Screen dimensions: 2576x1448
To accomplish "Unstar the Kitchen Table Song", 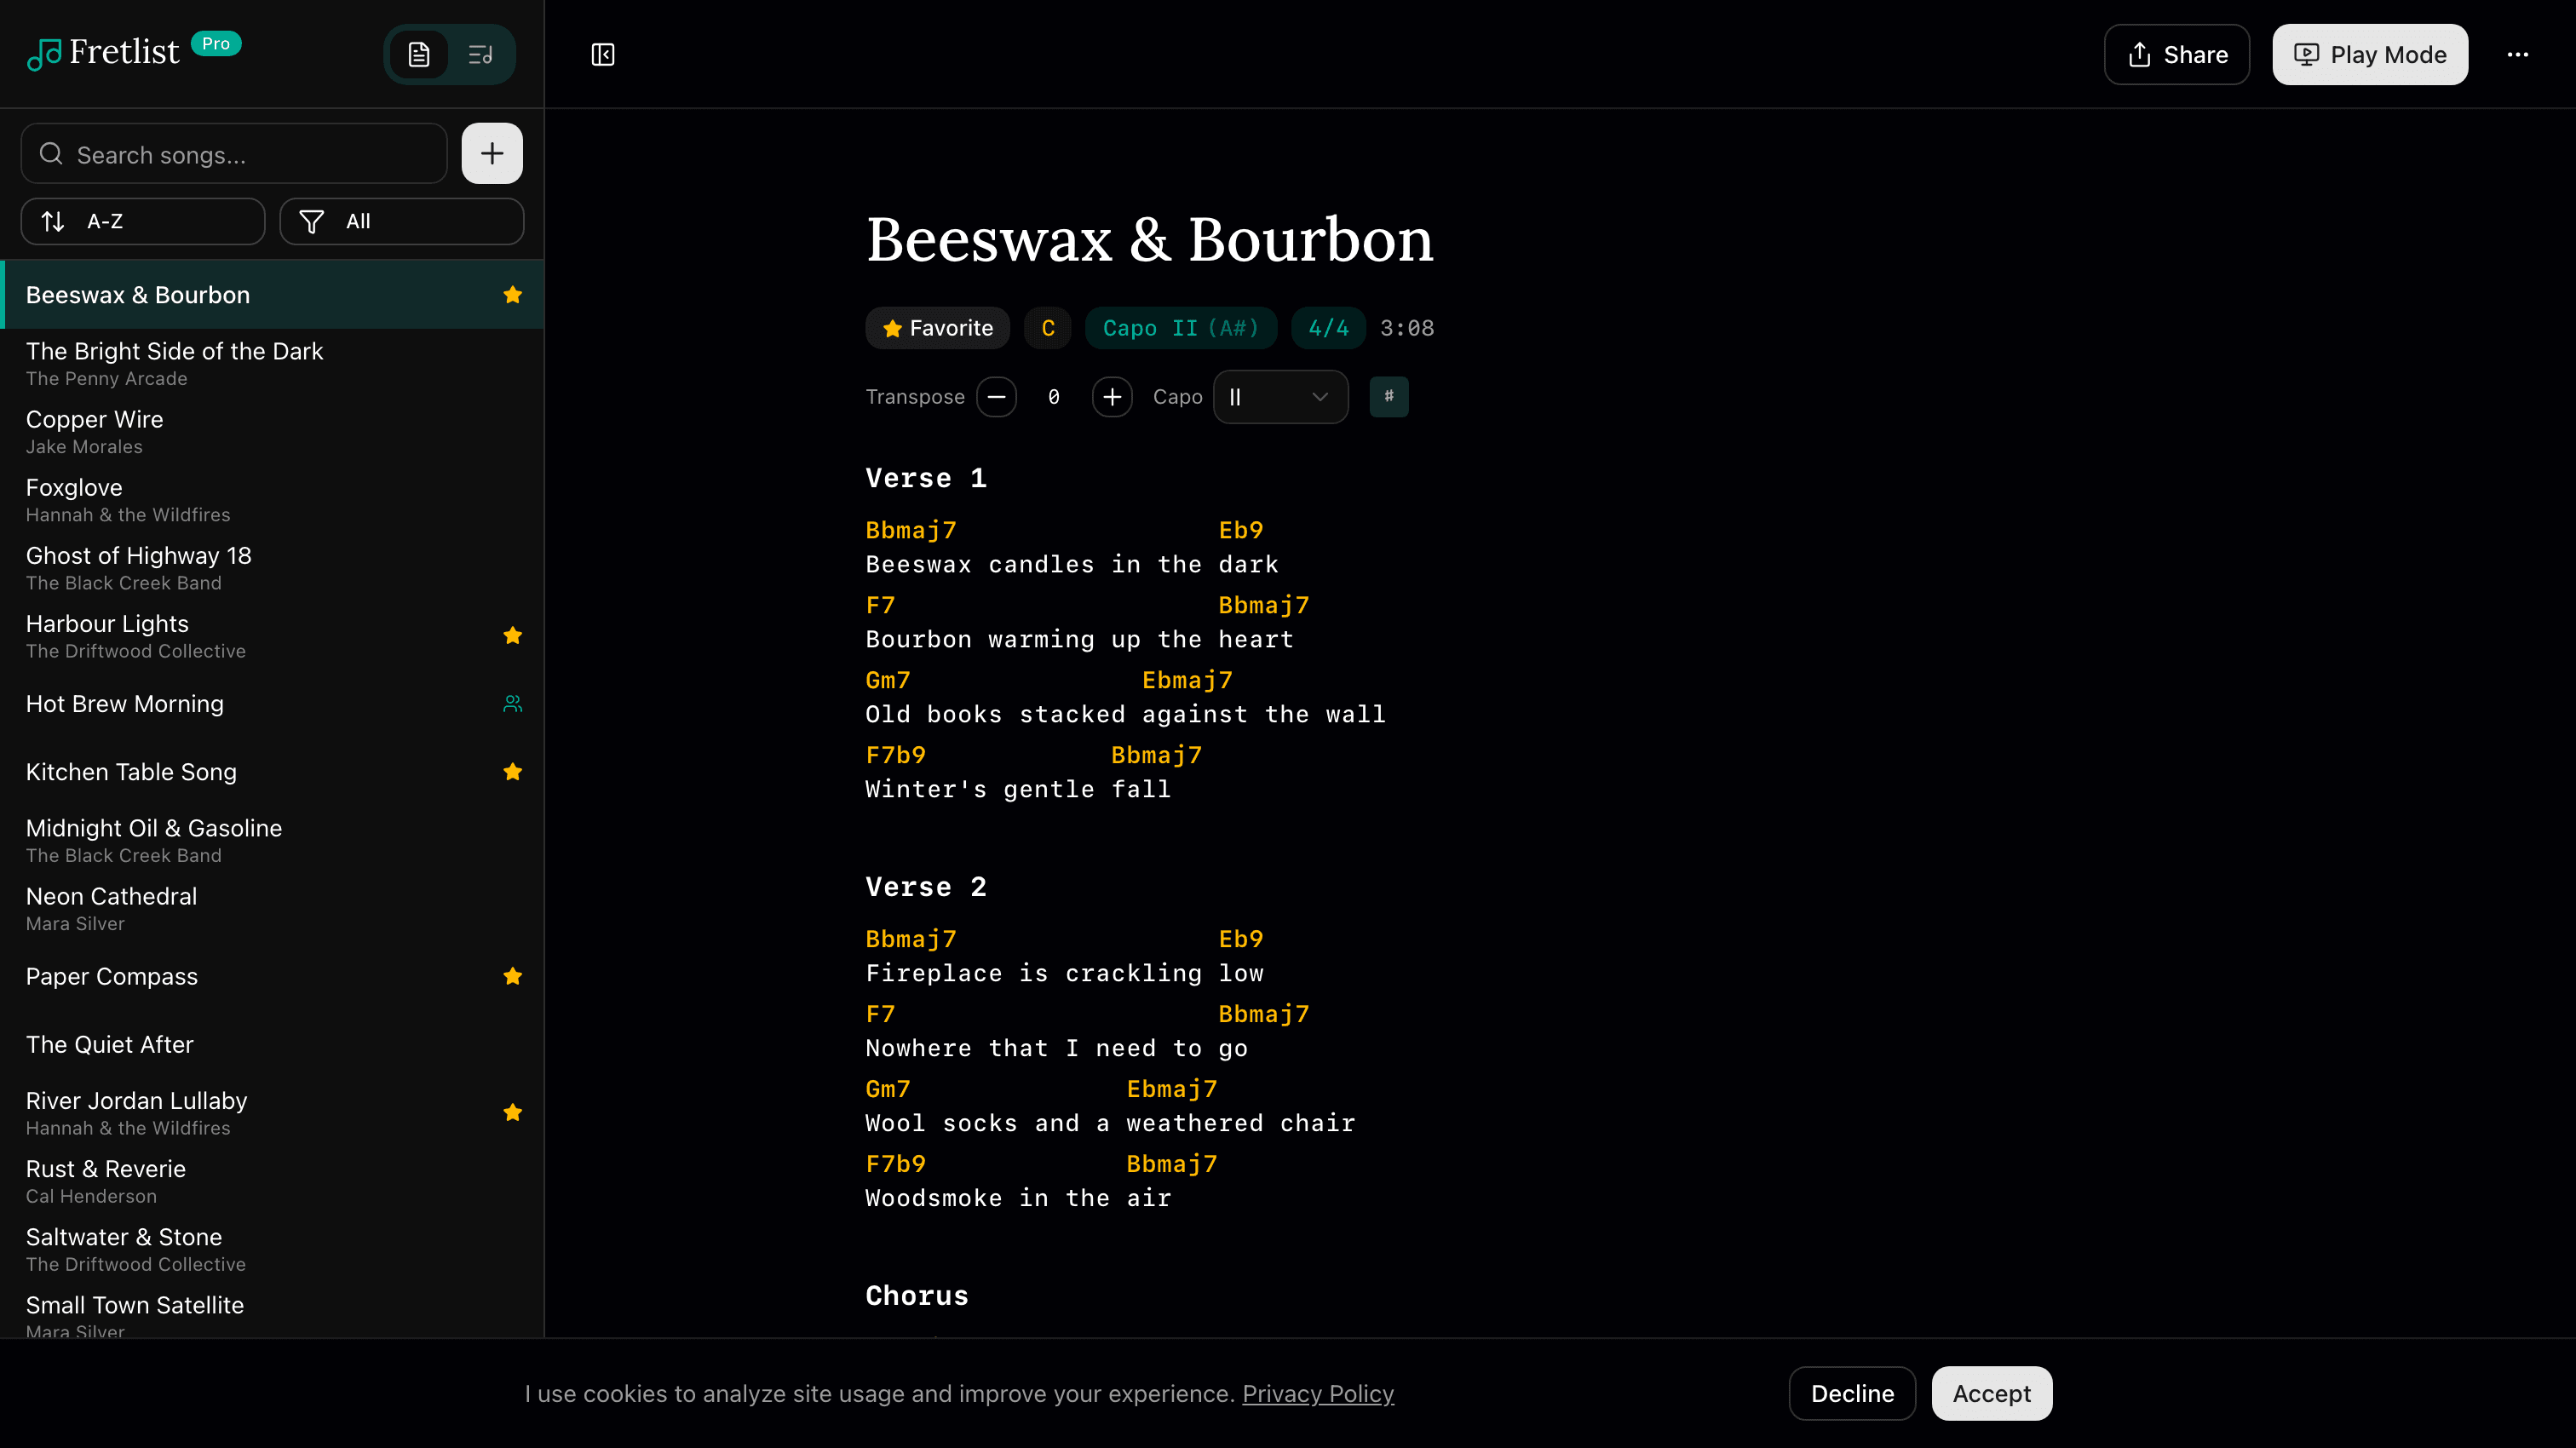I will (512, 771).
